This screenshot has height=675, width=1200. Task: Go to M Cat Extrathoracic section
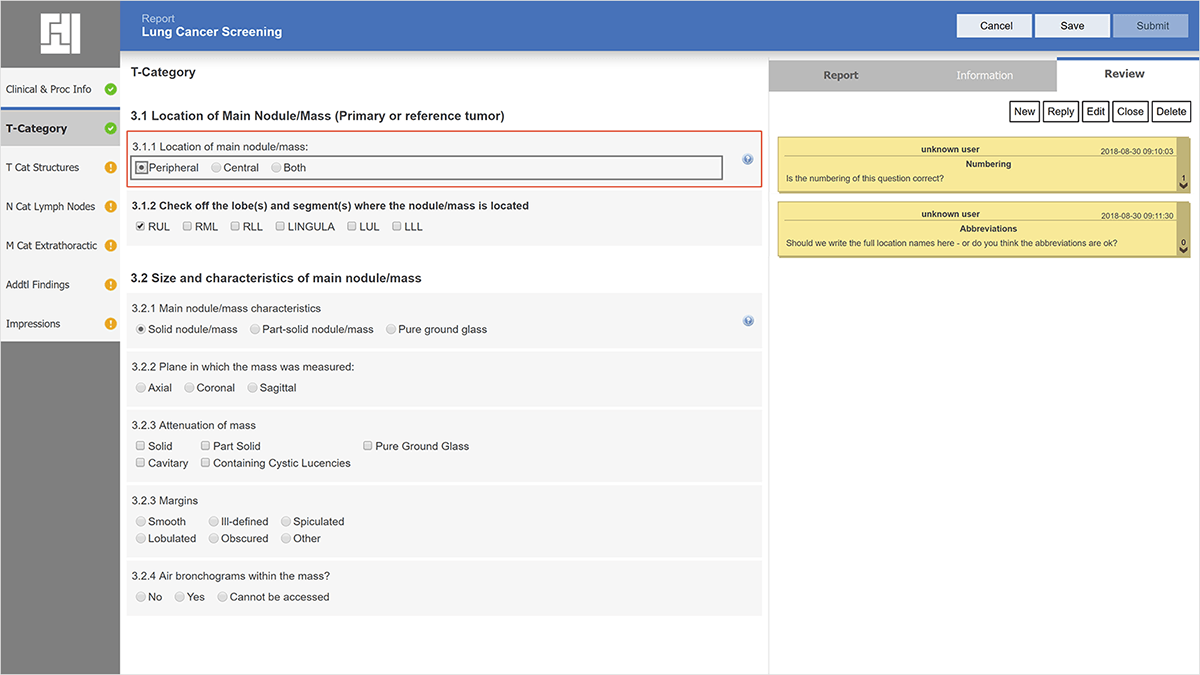pyautogui.click(x=60, y=245)
